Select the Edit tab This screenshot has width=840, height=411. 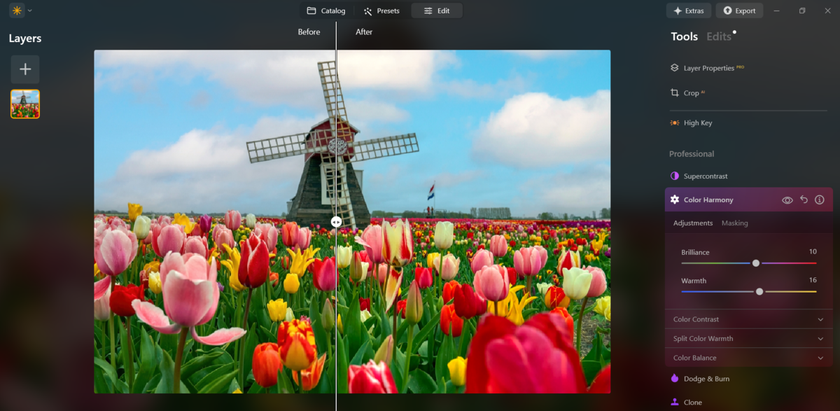[x=437, y=11]
